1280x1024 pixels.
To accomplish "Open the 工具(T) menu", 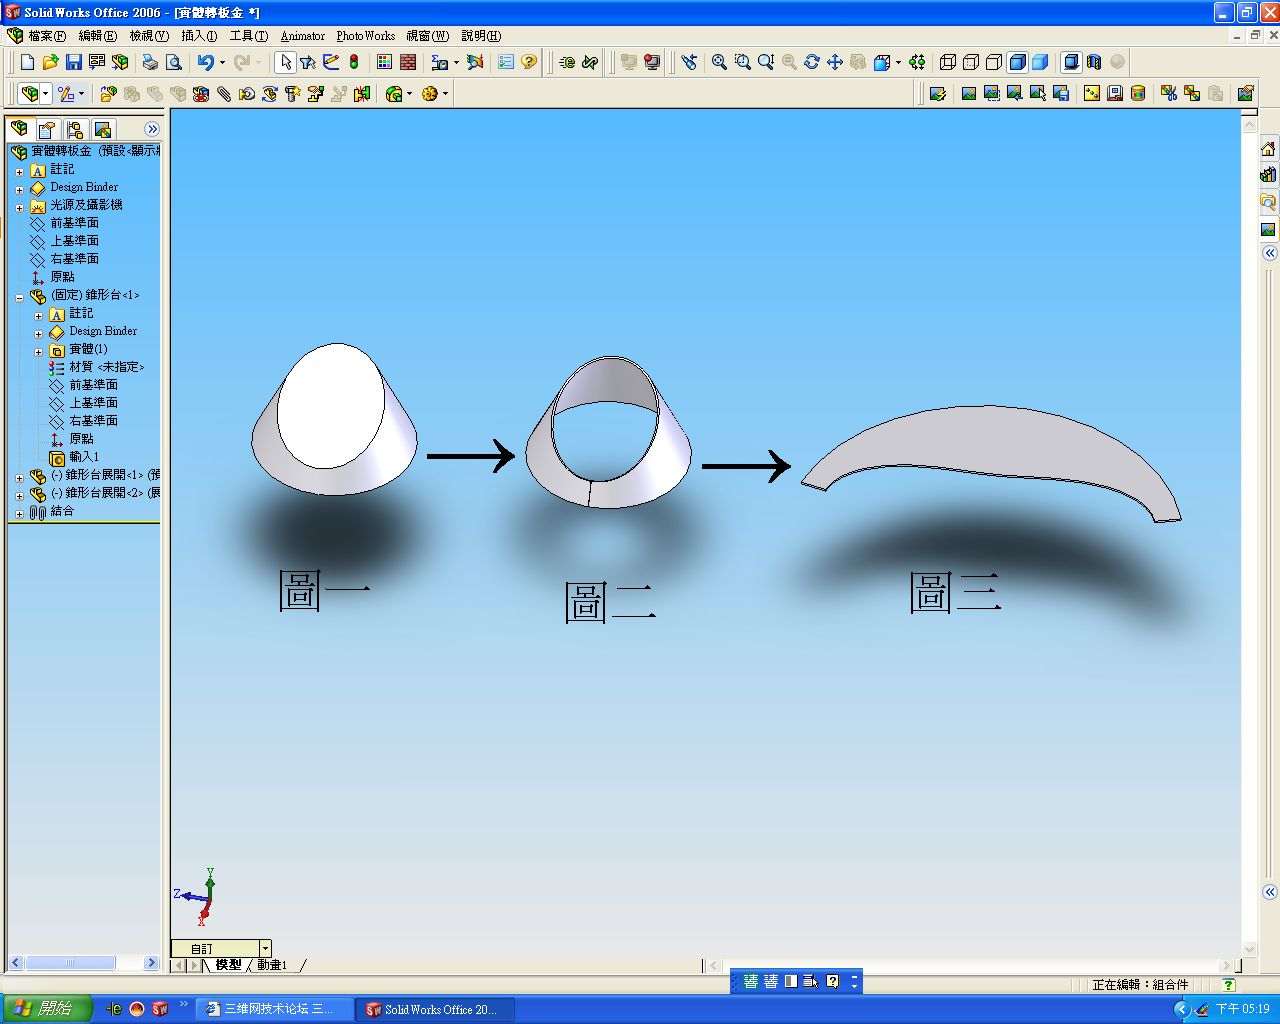I will point(249,36).
